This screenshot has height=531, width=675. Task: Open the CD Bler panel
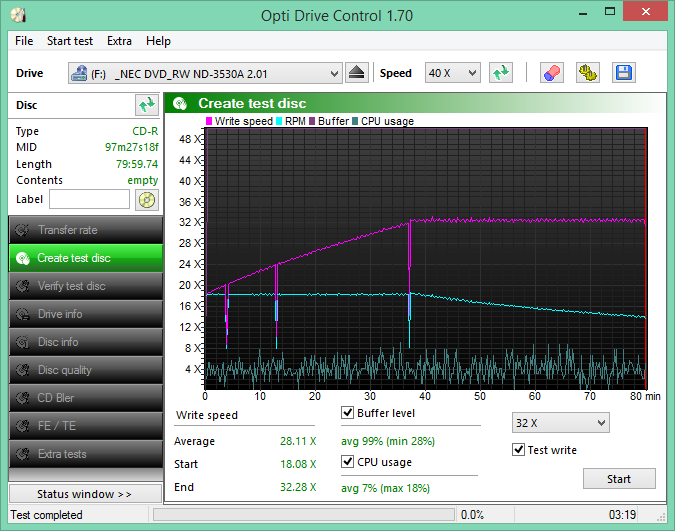(x=86, y=398)
